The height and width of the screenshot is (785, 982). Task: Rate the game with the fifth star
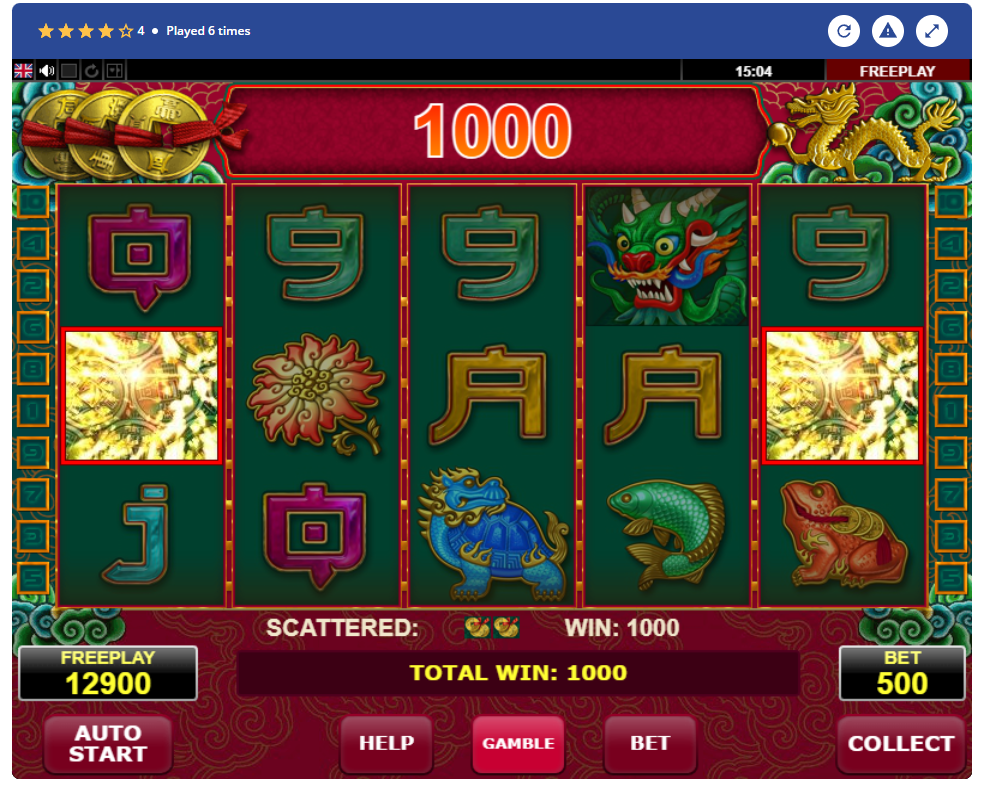pos(126,31)
